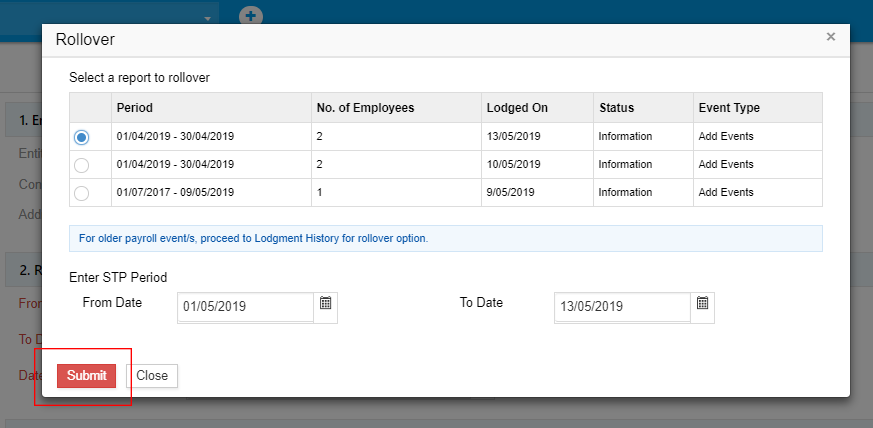Click into the To Date field
Image resolution: width=873 pixels, height=428 pixels.
click(x=621, y=307)
